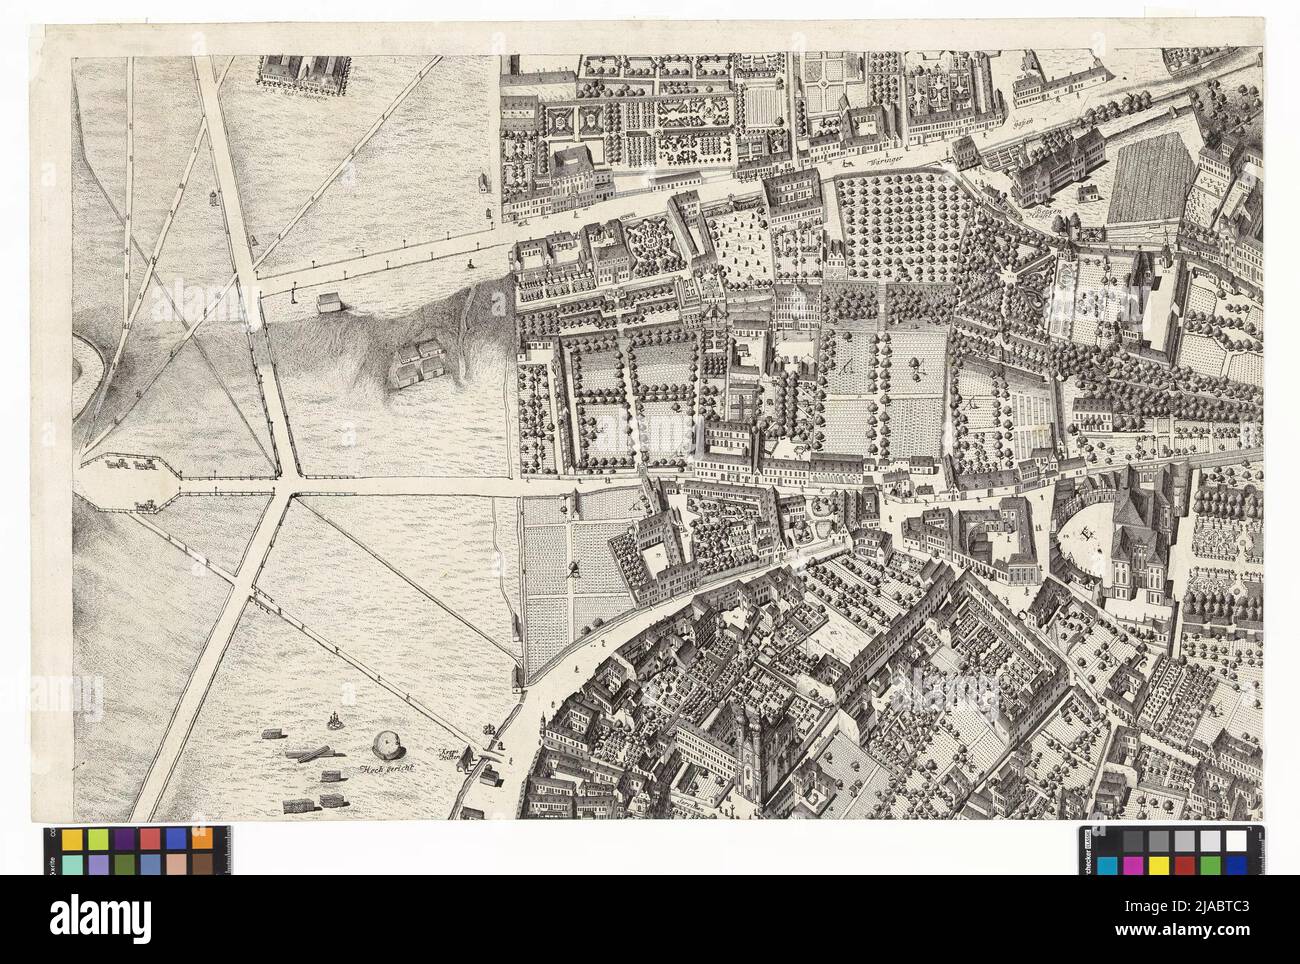Click the magenta swatch on ColorChecker Classic
The width and height of the screenshot is (1300, 964).
(1133, 866)
